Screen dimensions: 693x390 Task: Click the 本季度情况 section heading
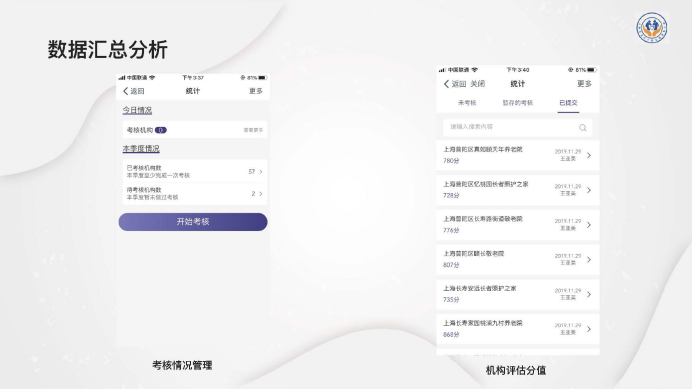click(141, 149)
